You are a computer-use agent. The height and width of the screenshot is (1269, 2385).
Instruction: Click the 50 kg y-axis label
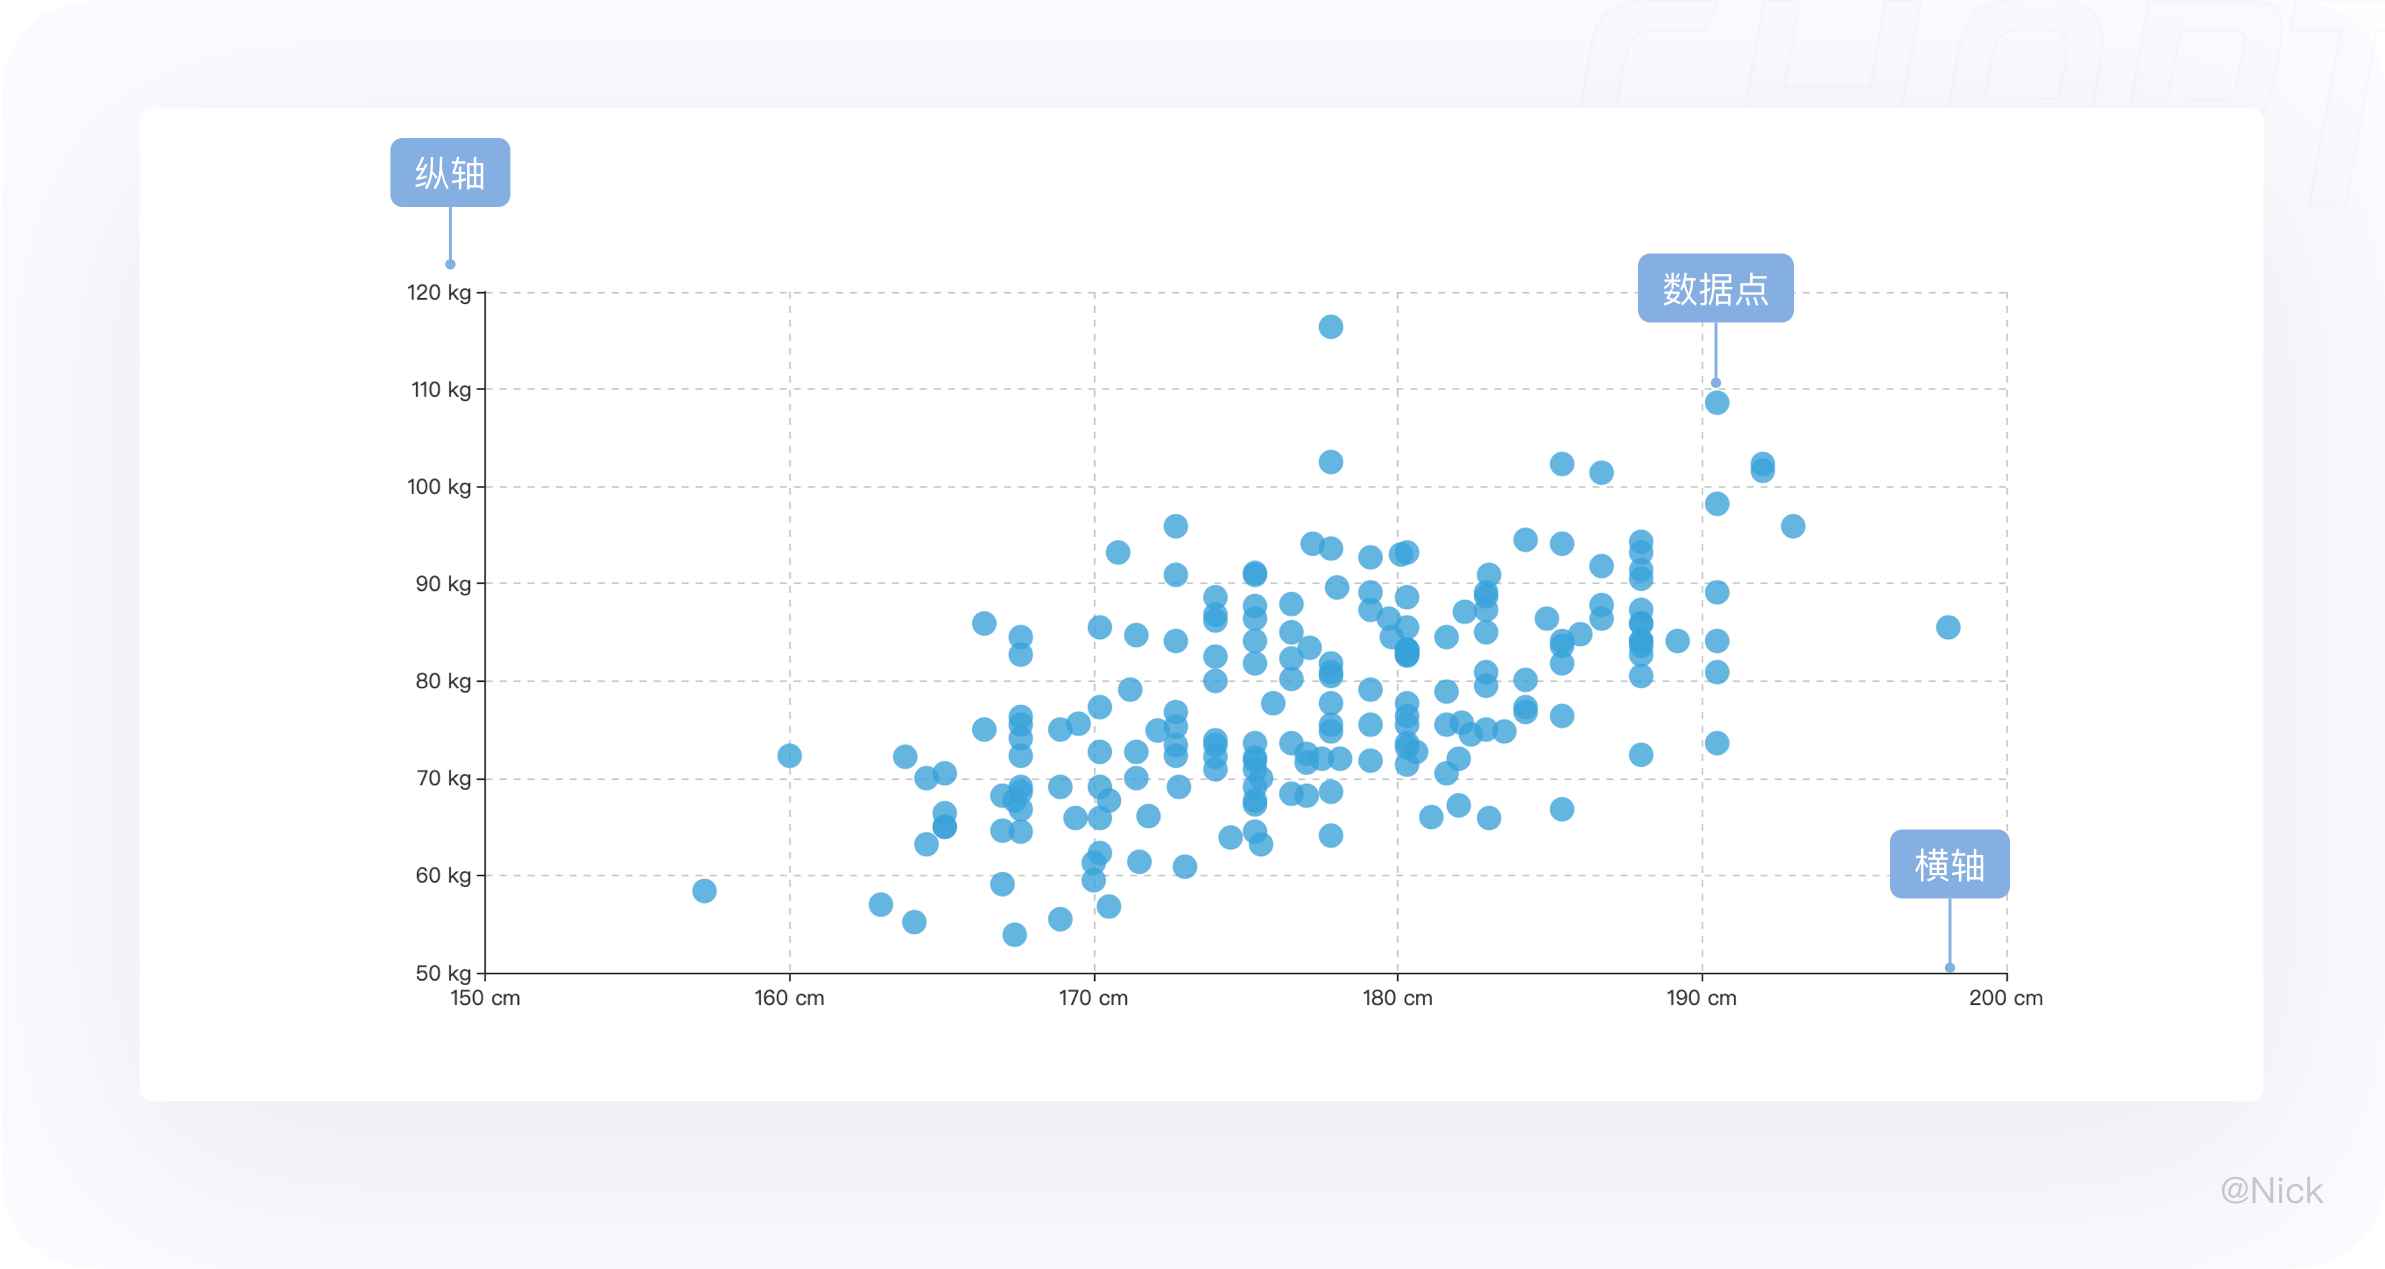click(443, 973)
